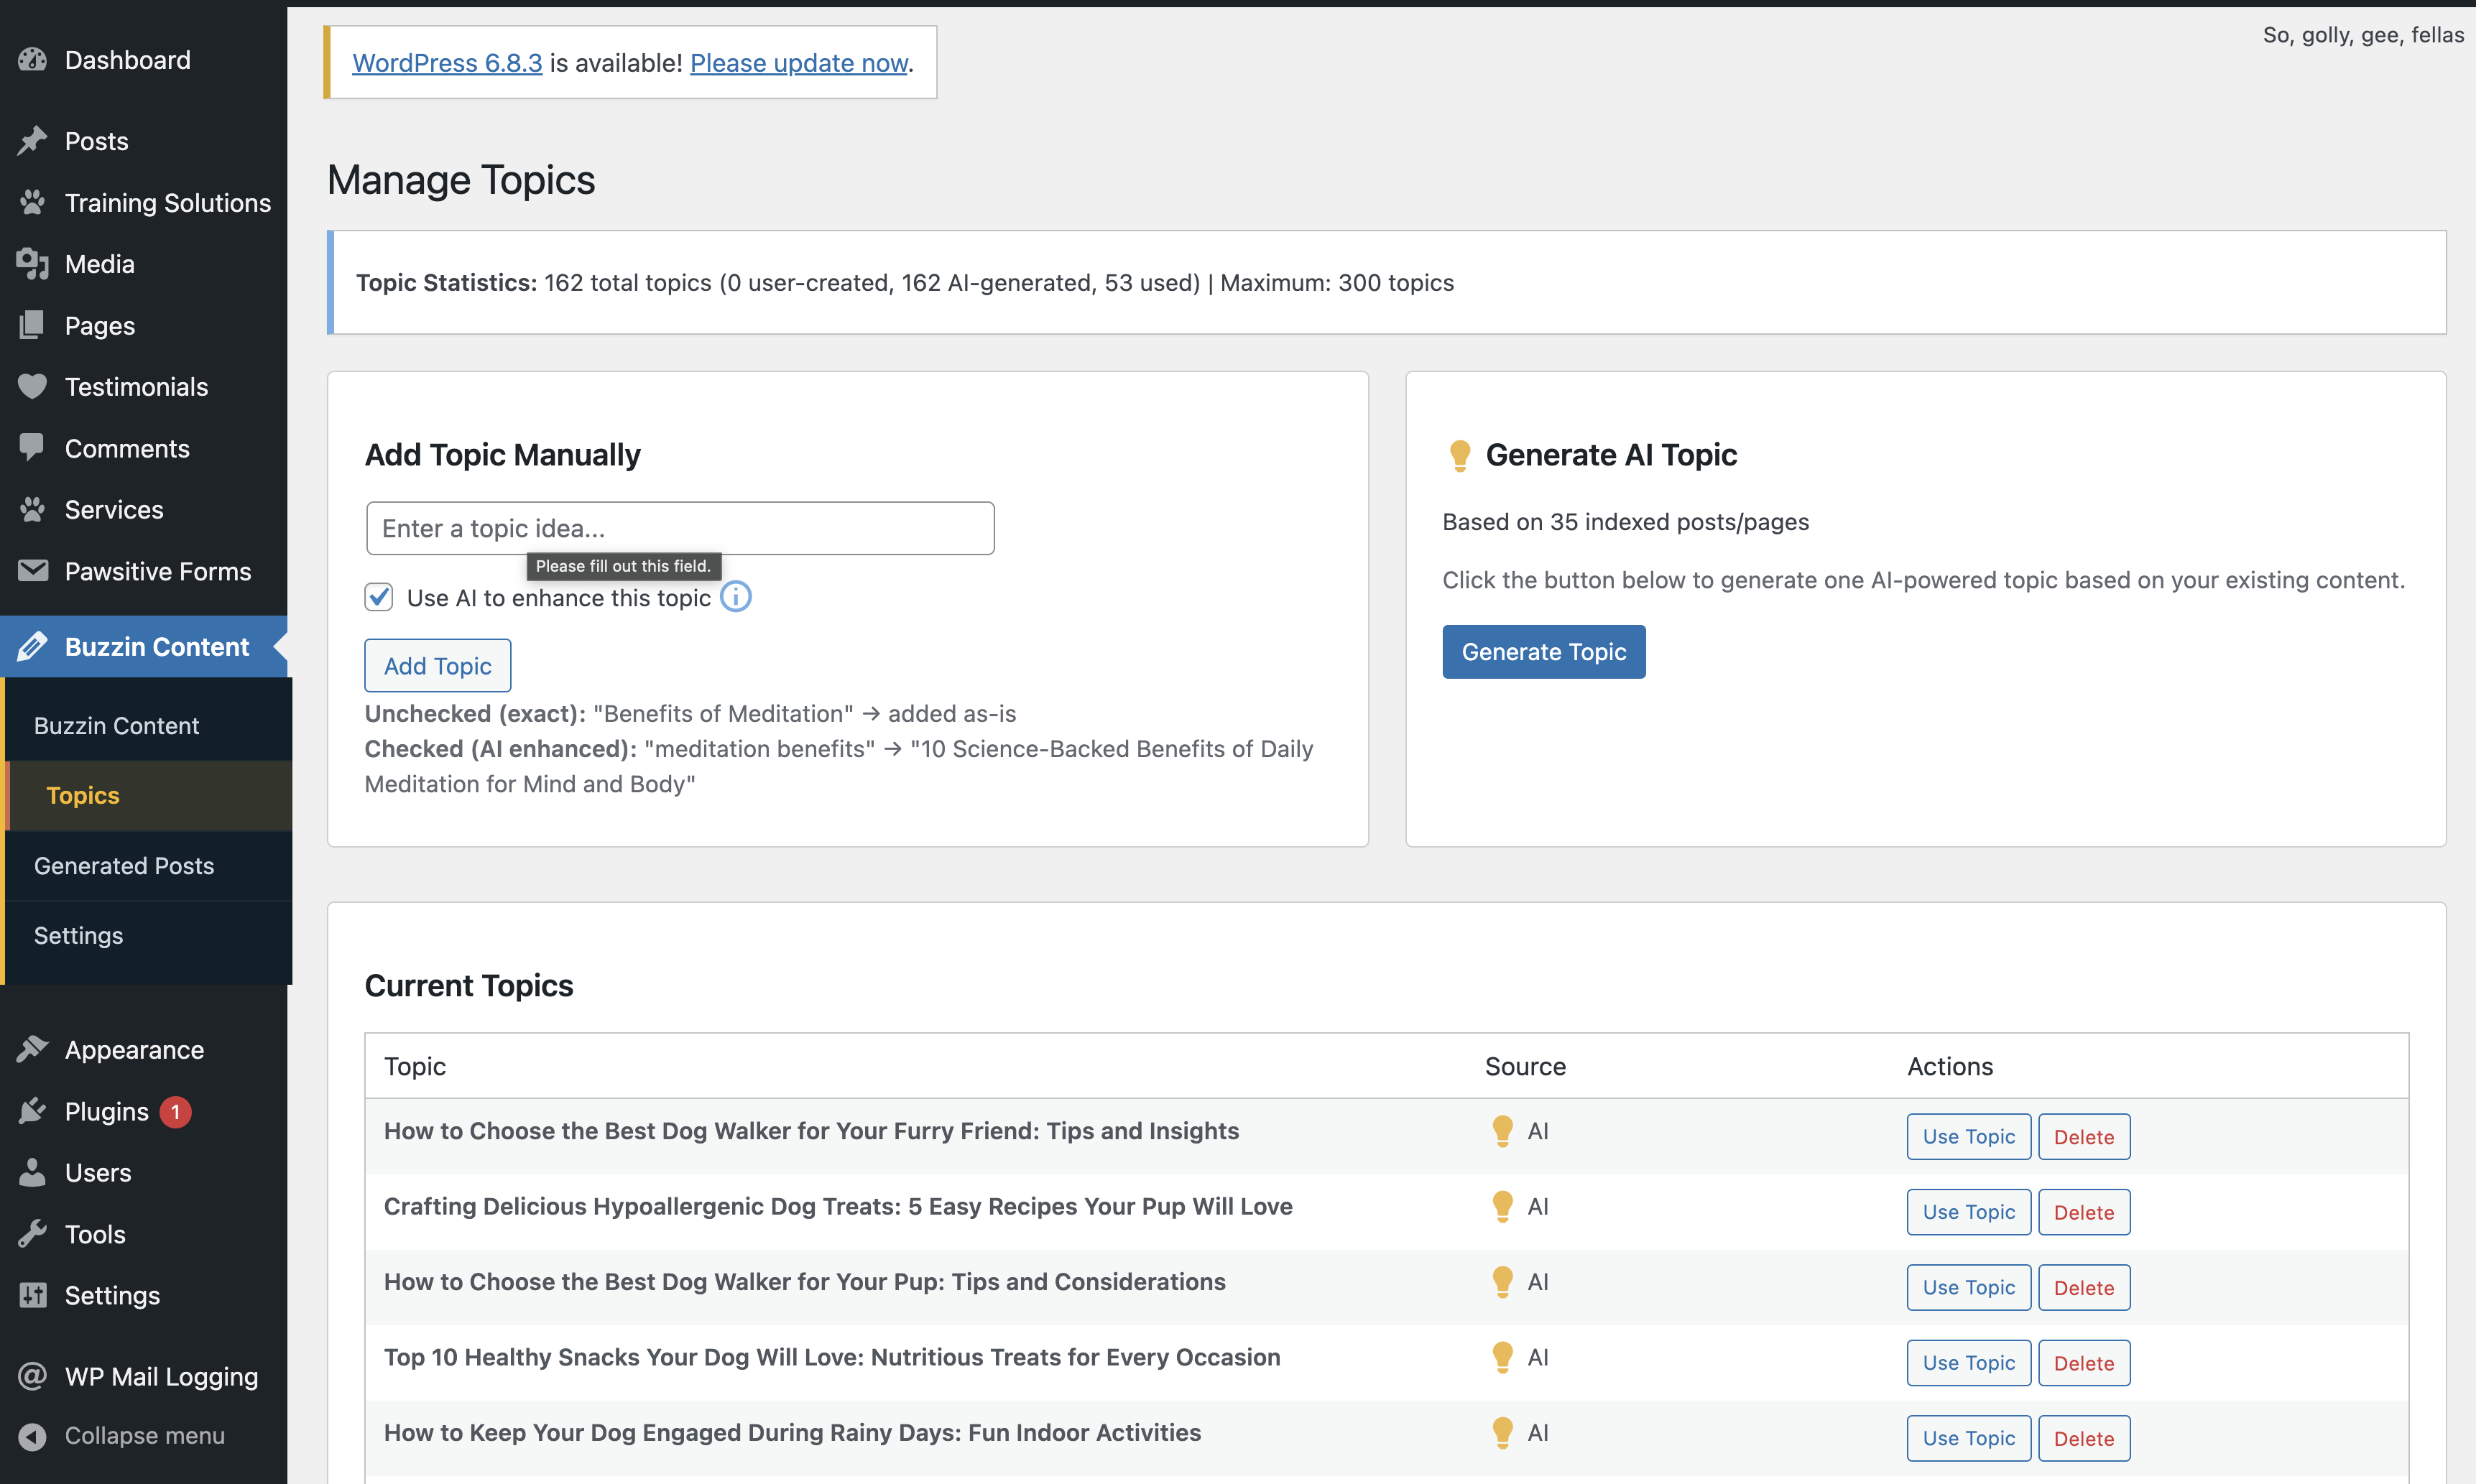Click the Testimonials heart icon
Viewport: 2476px width, 1484px height.
tap(32, 387)
